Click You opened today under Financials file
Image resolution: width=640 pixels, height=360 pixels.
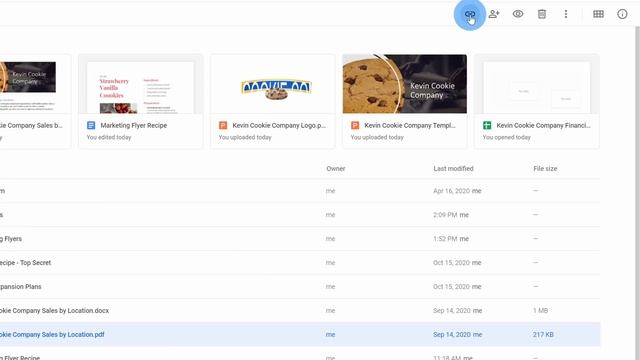tap(507, 137)
